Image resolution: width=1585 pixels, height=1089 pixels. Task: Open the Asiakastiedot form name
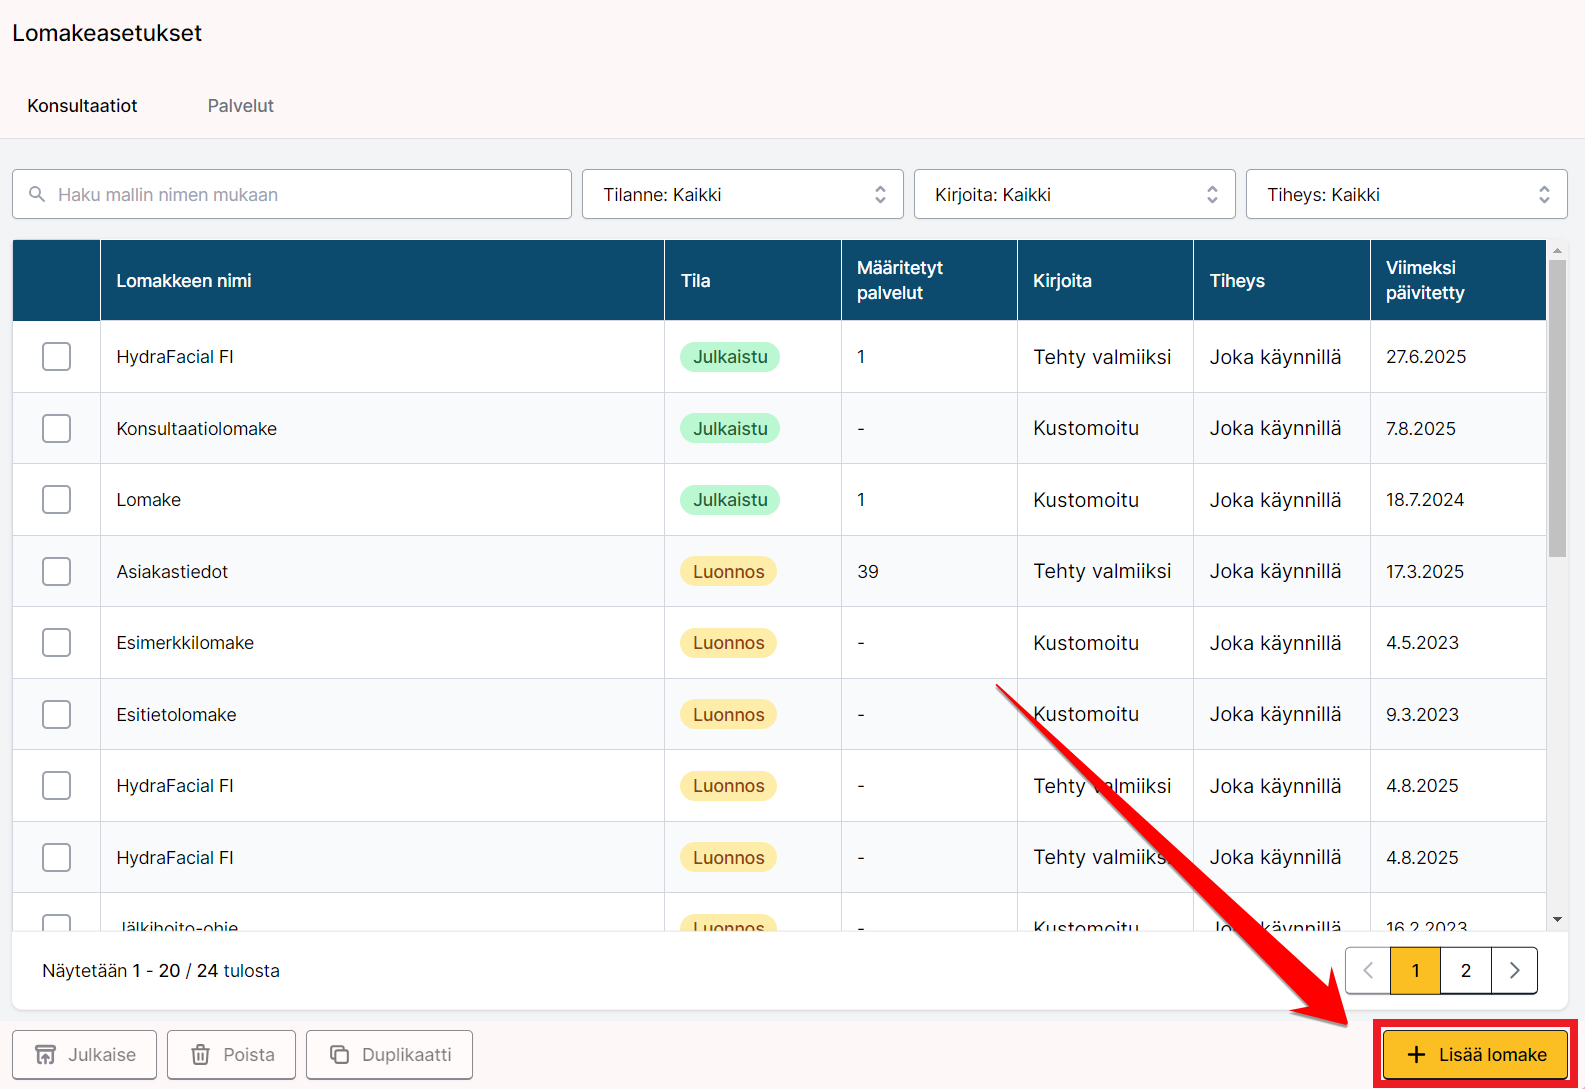pyautogui.click(x=172, y=572)
